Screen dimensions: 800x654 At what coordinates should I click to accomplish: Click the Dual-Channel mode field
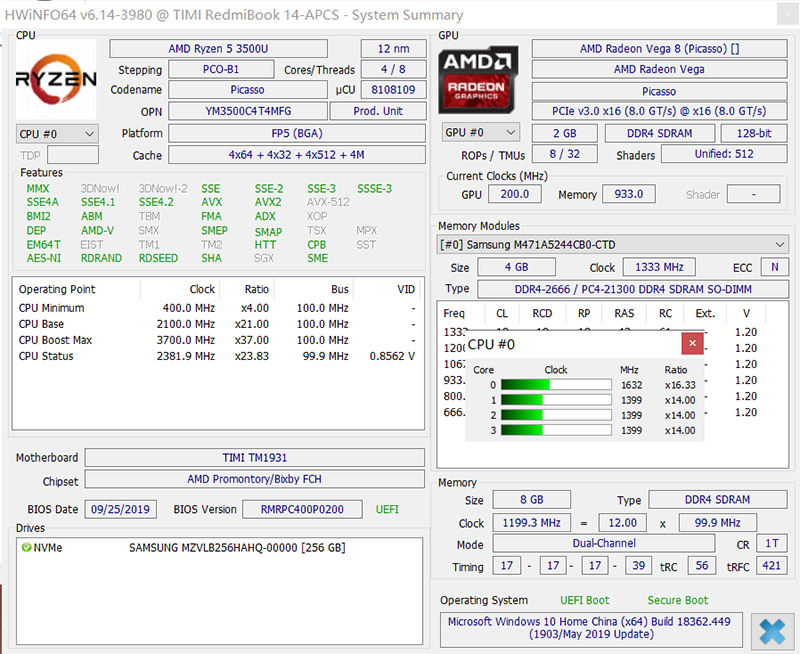[604, 543]
